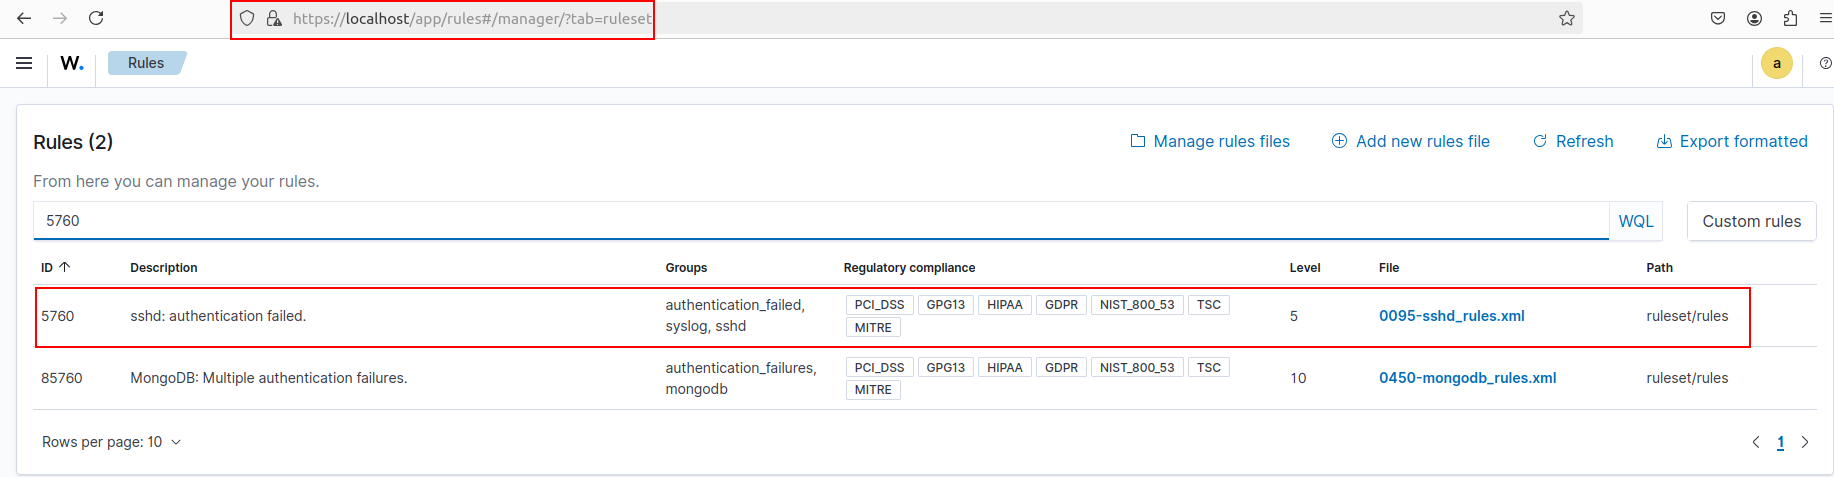The height and width of the screenshot is (477, 1834).
Task: Expand Rows per page dropdown
Action: [x=111, y=442]
